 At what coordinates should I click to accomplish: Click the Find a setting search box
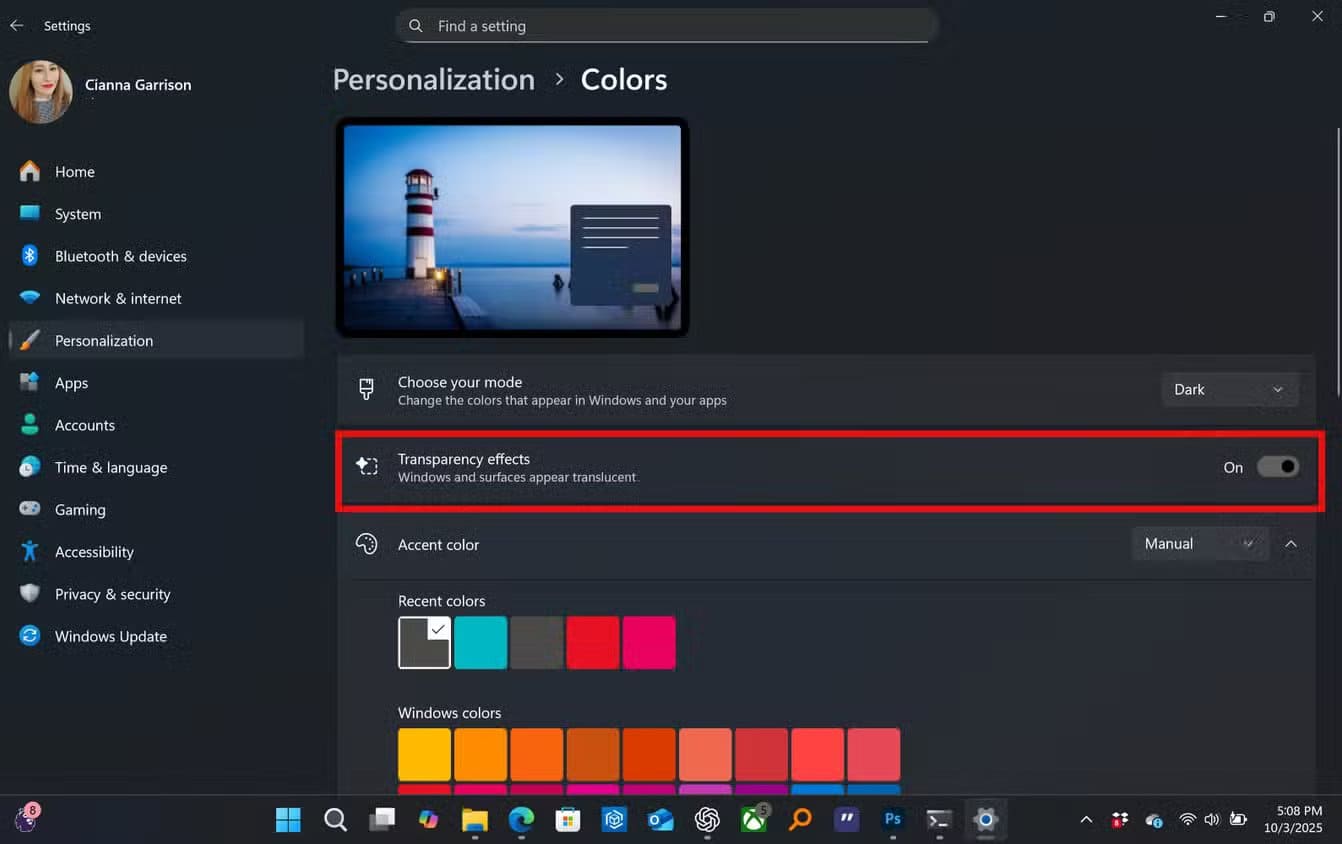point(667,26)
